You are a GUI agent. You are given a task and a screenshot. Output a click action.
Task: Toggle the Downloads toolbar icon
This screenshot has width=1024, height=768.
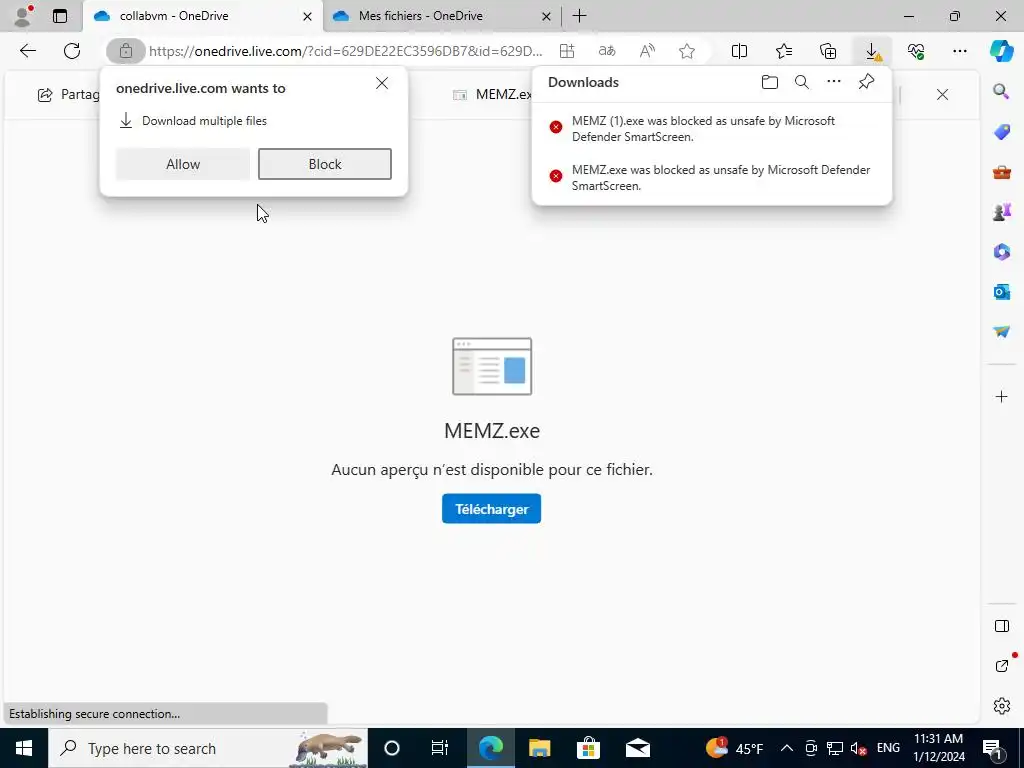coord(872,51)
